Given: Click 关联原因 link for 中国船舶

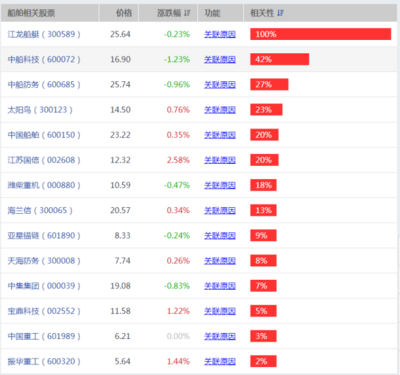Looking at the screenshot, I should click(220, 135).
